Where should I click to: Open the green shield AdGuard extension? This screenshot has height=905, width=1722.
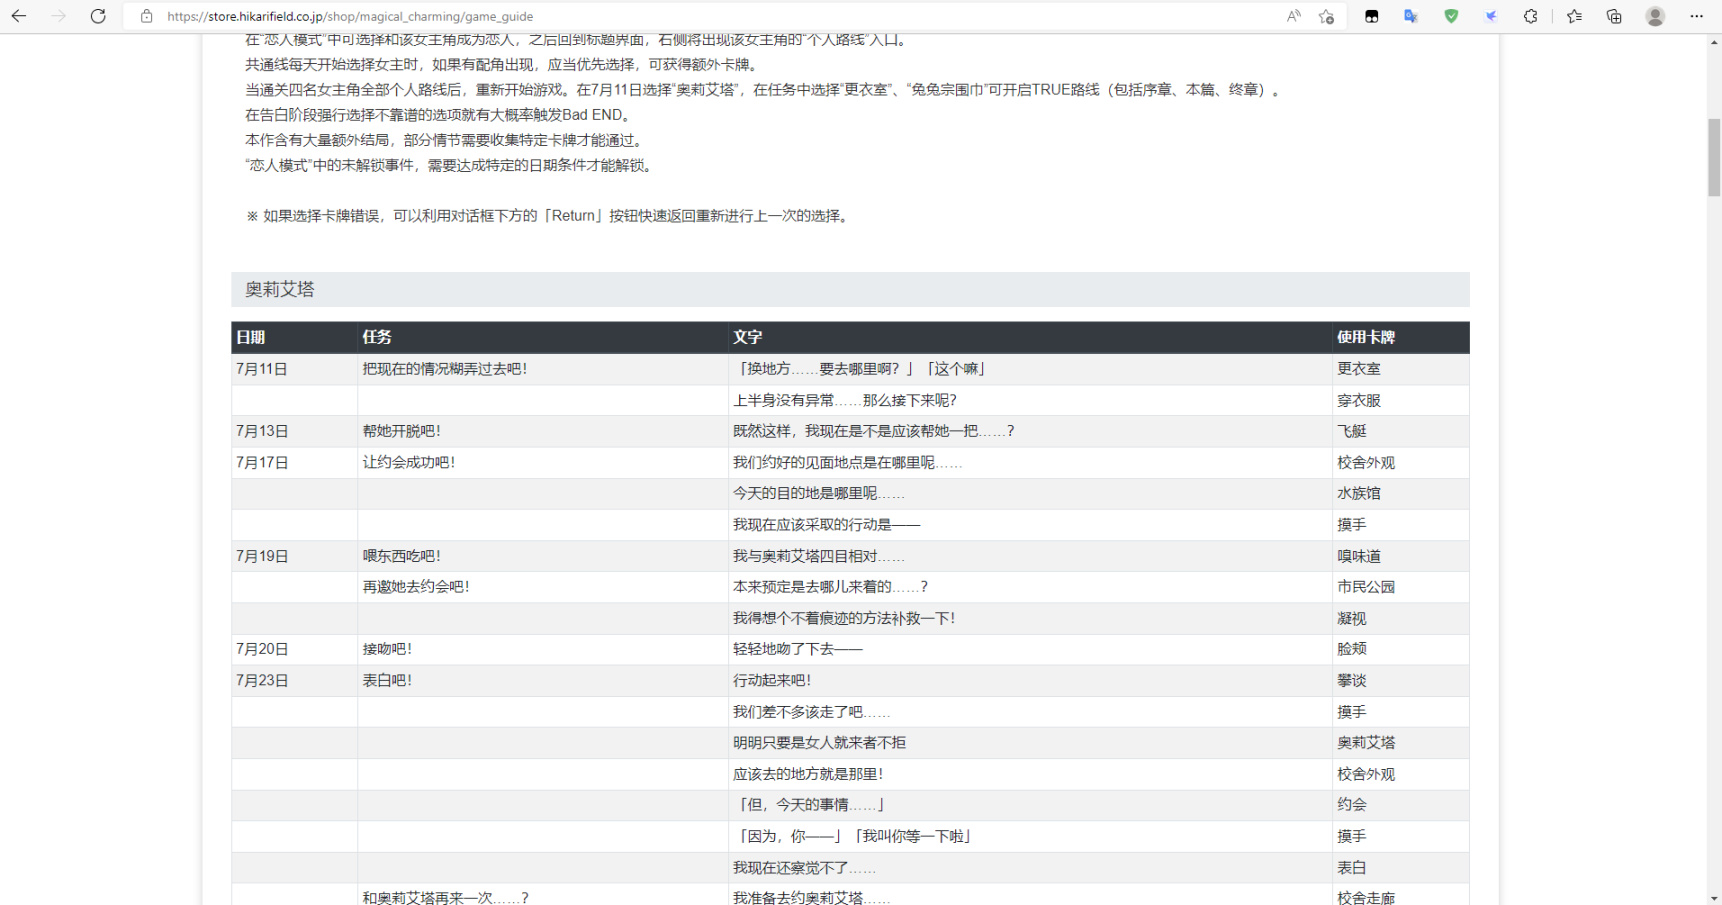[1451, 16]
